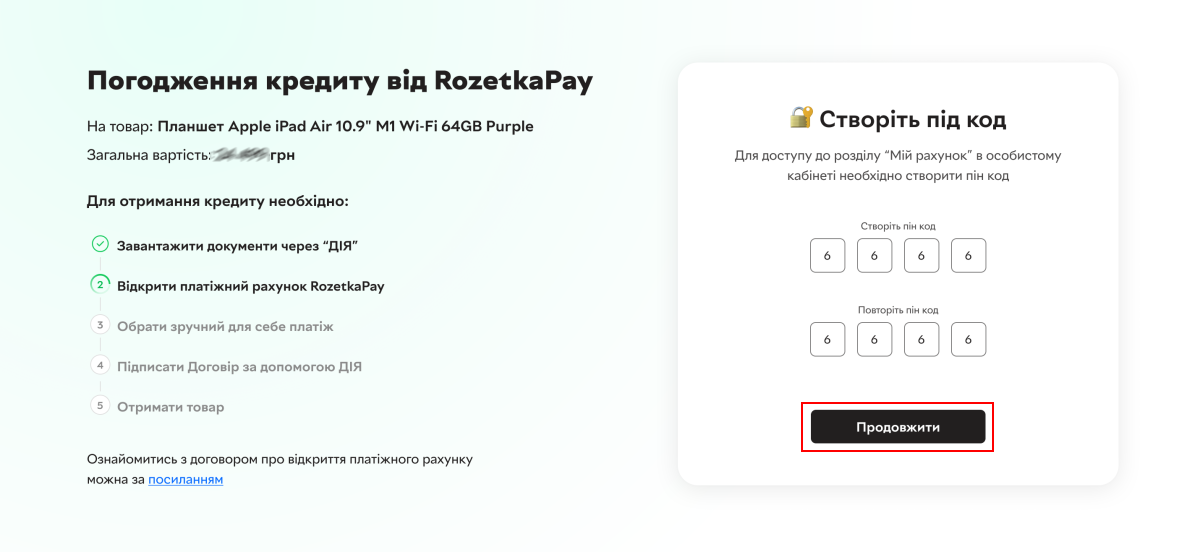Select second digit of Повторіть пін код
The width and height of the screenshot is (1200, 552).
[x=874, y=339]
